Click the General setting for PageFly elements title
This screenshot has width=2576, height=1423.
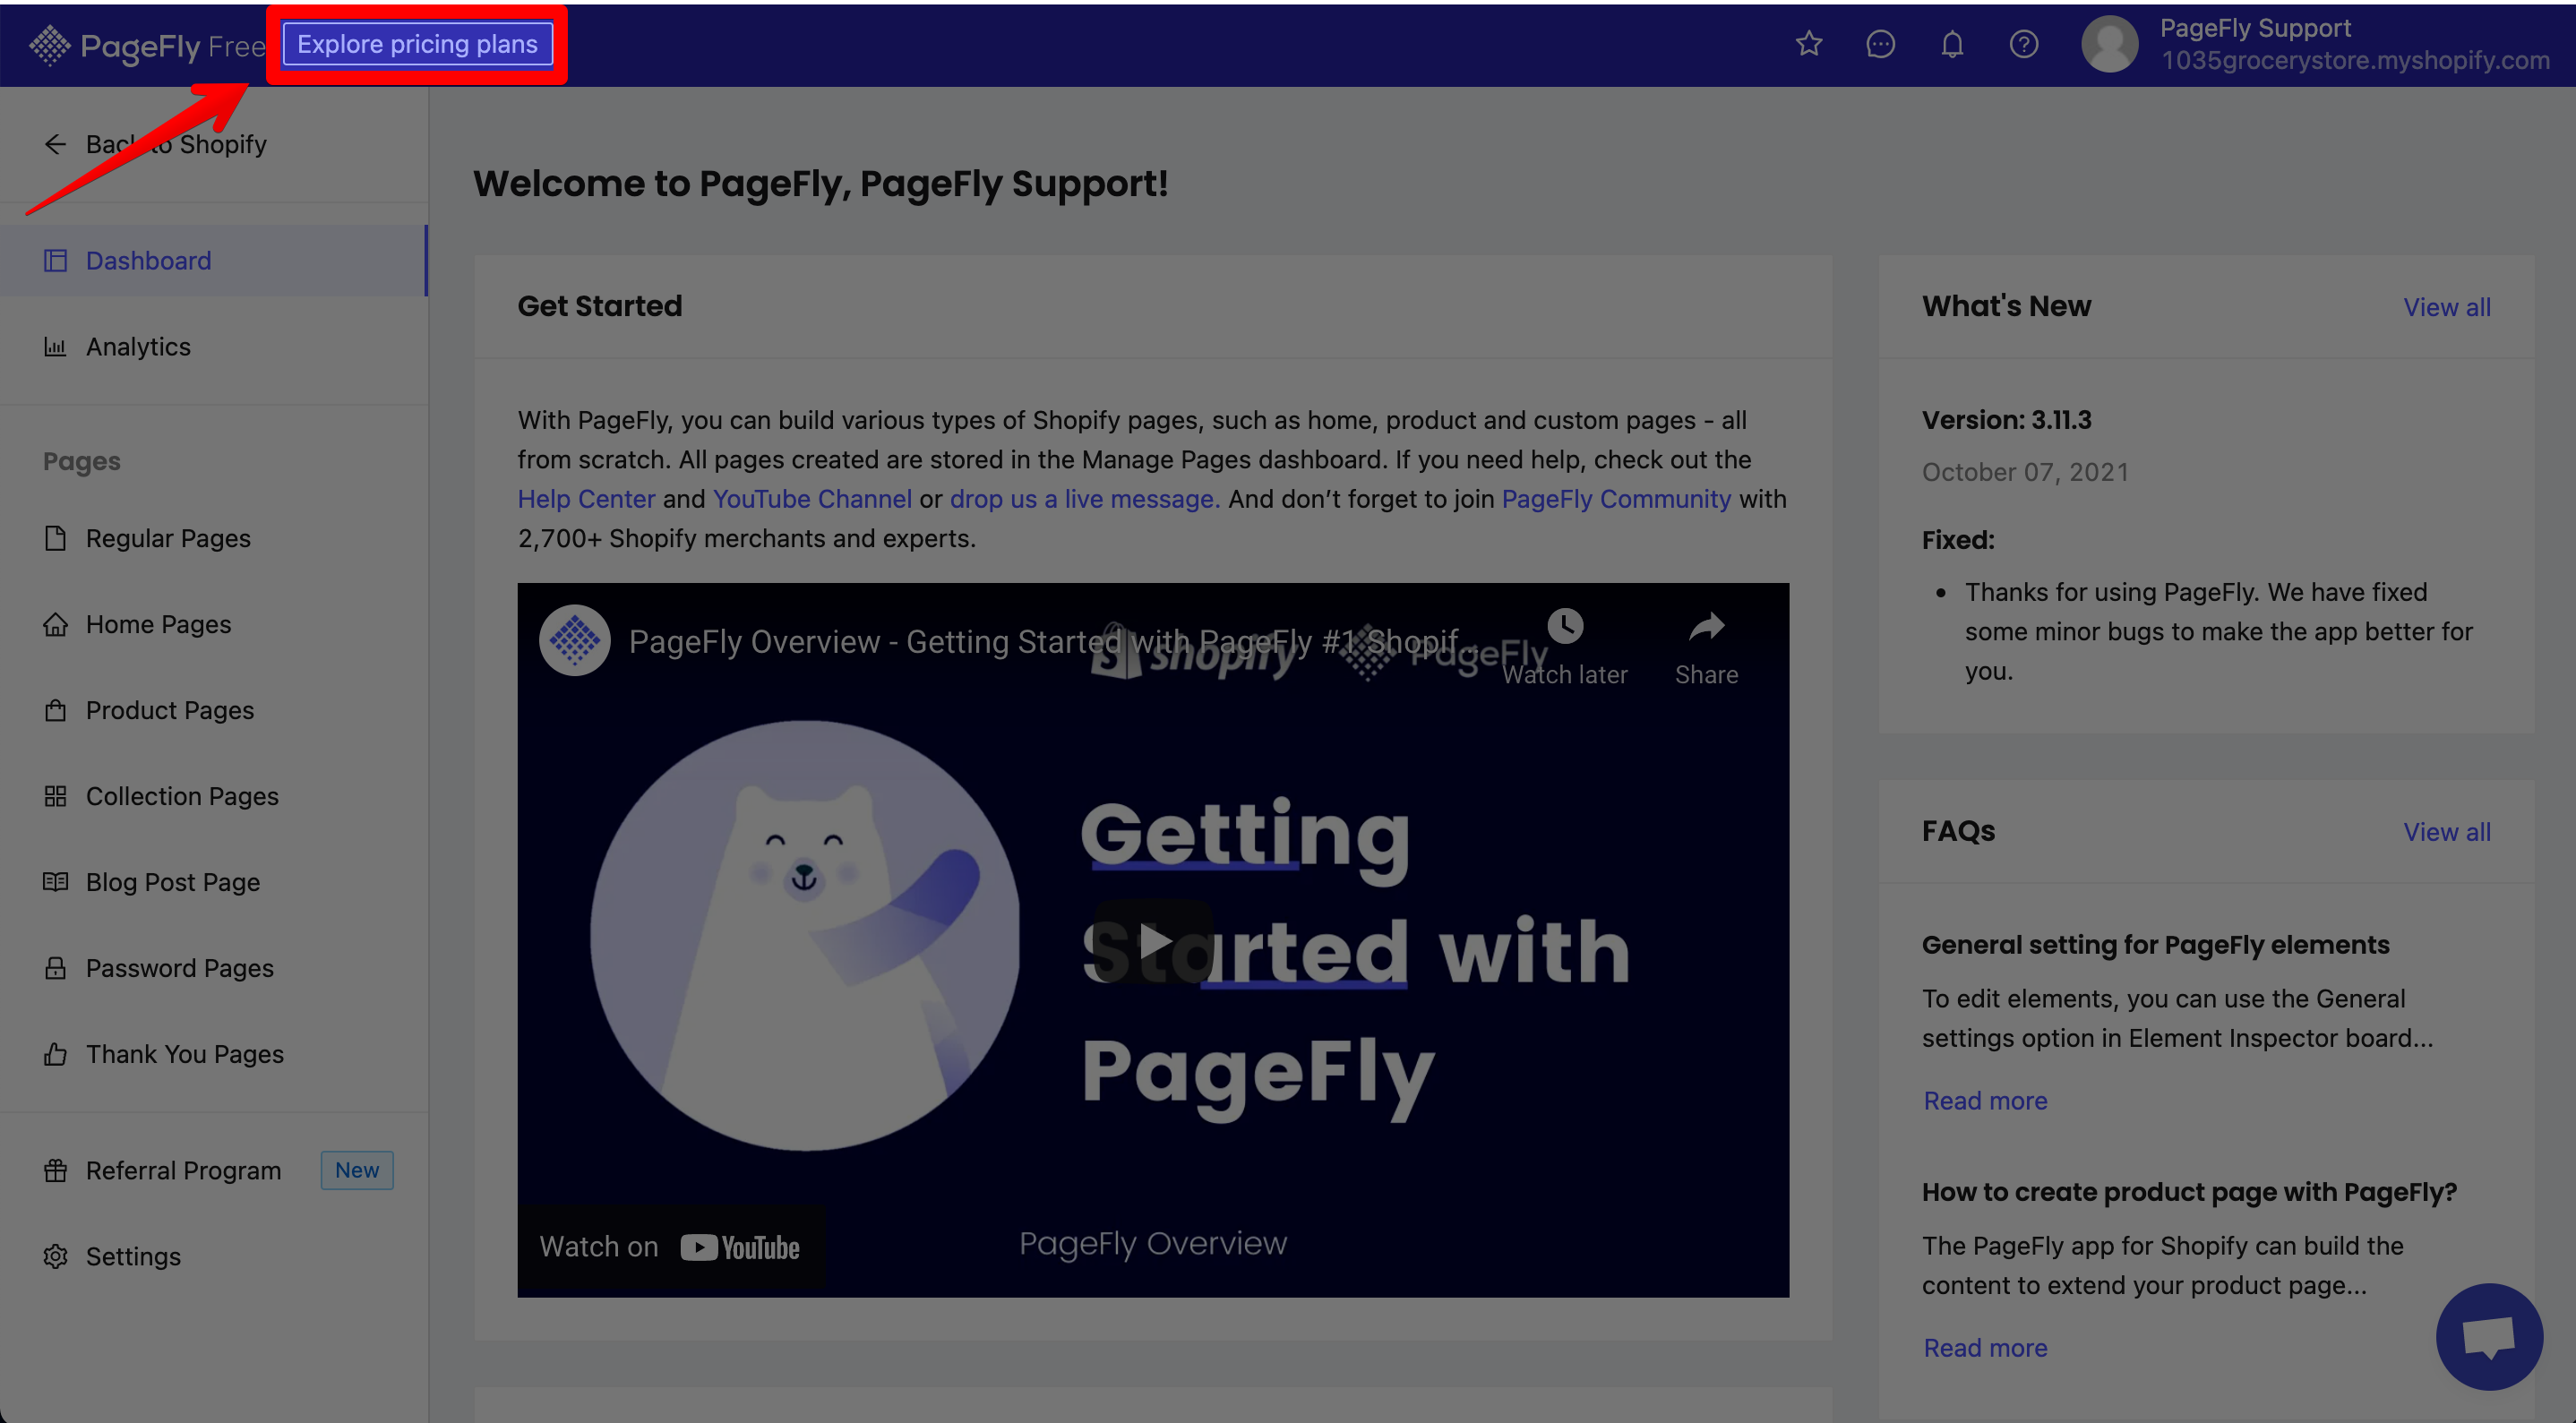tap(2155, 945)
